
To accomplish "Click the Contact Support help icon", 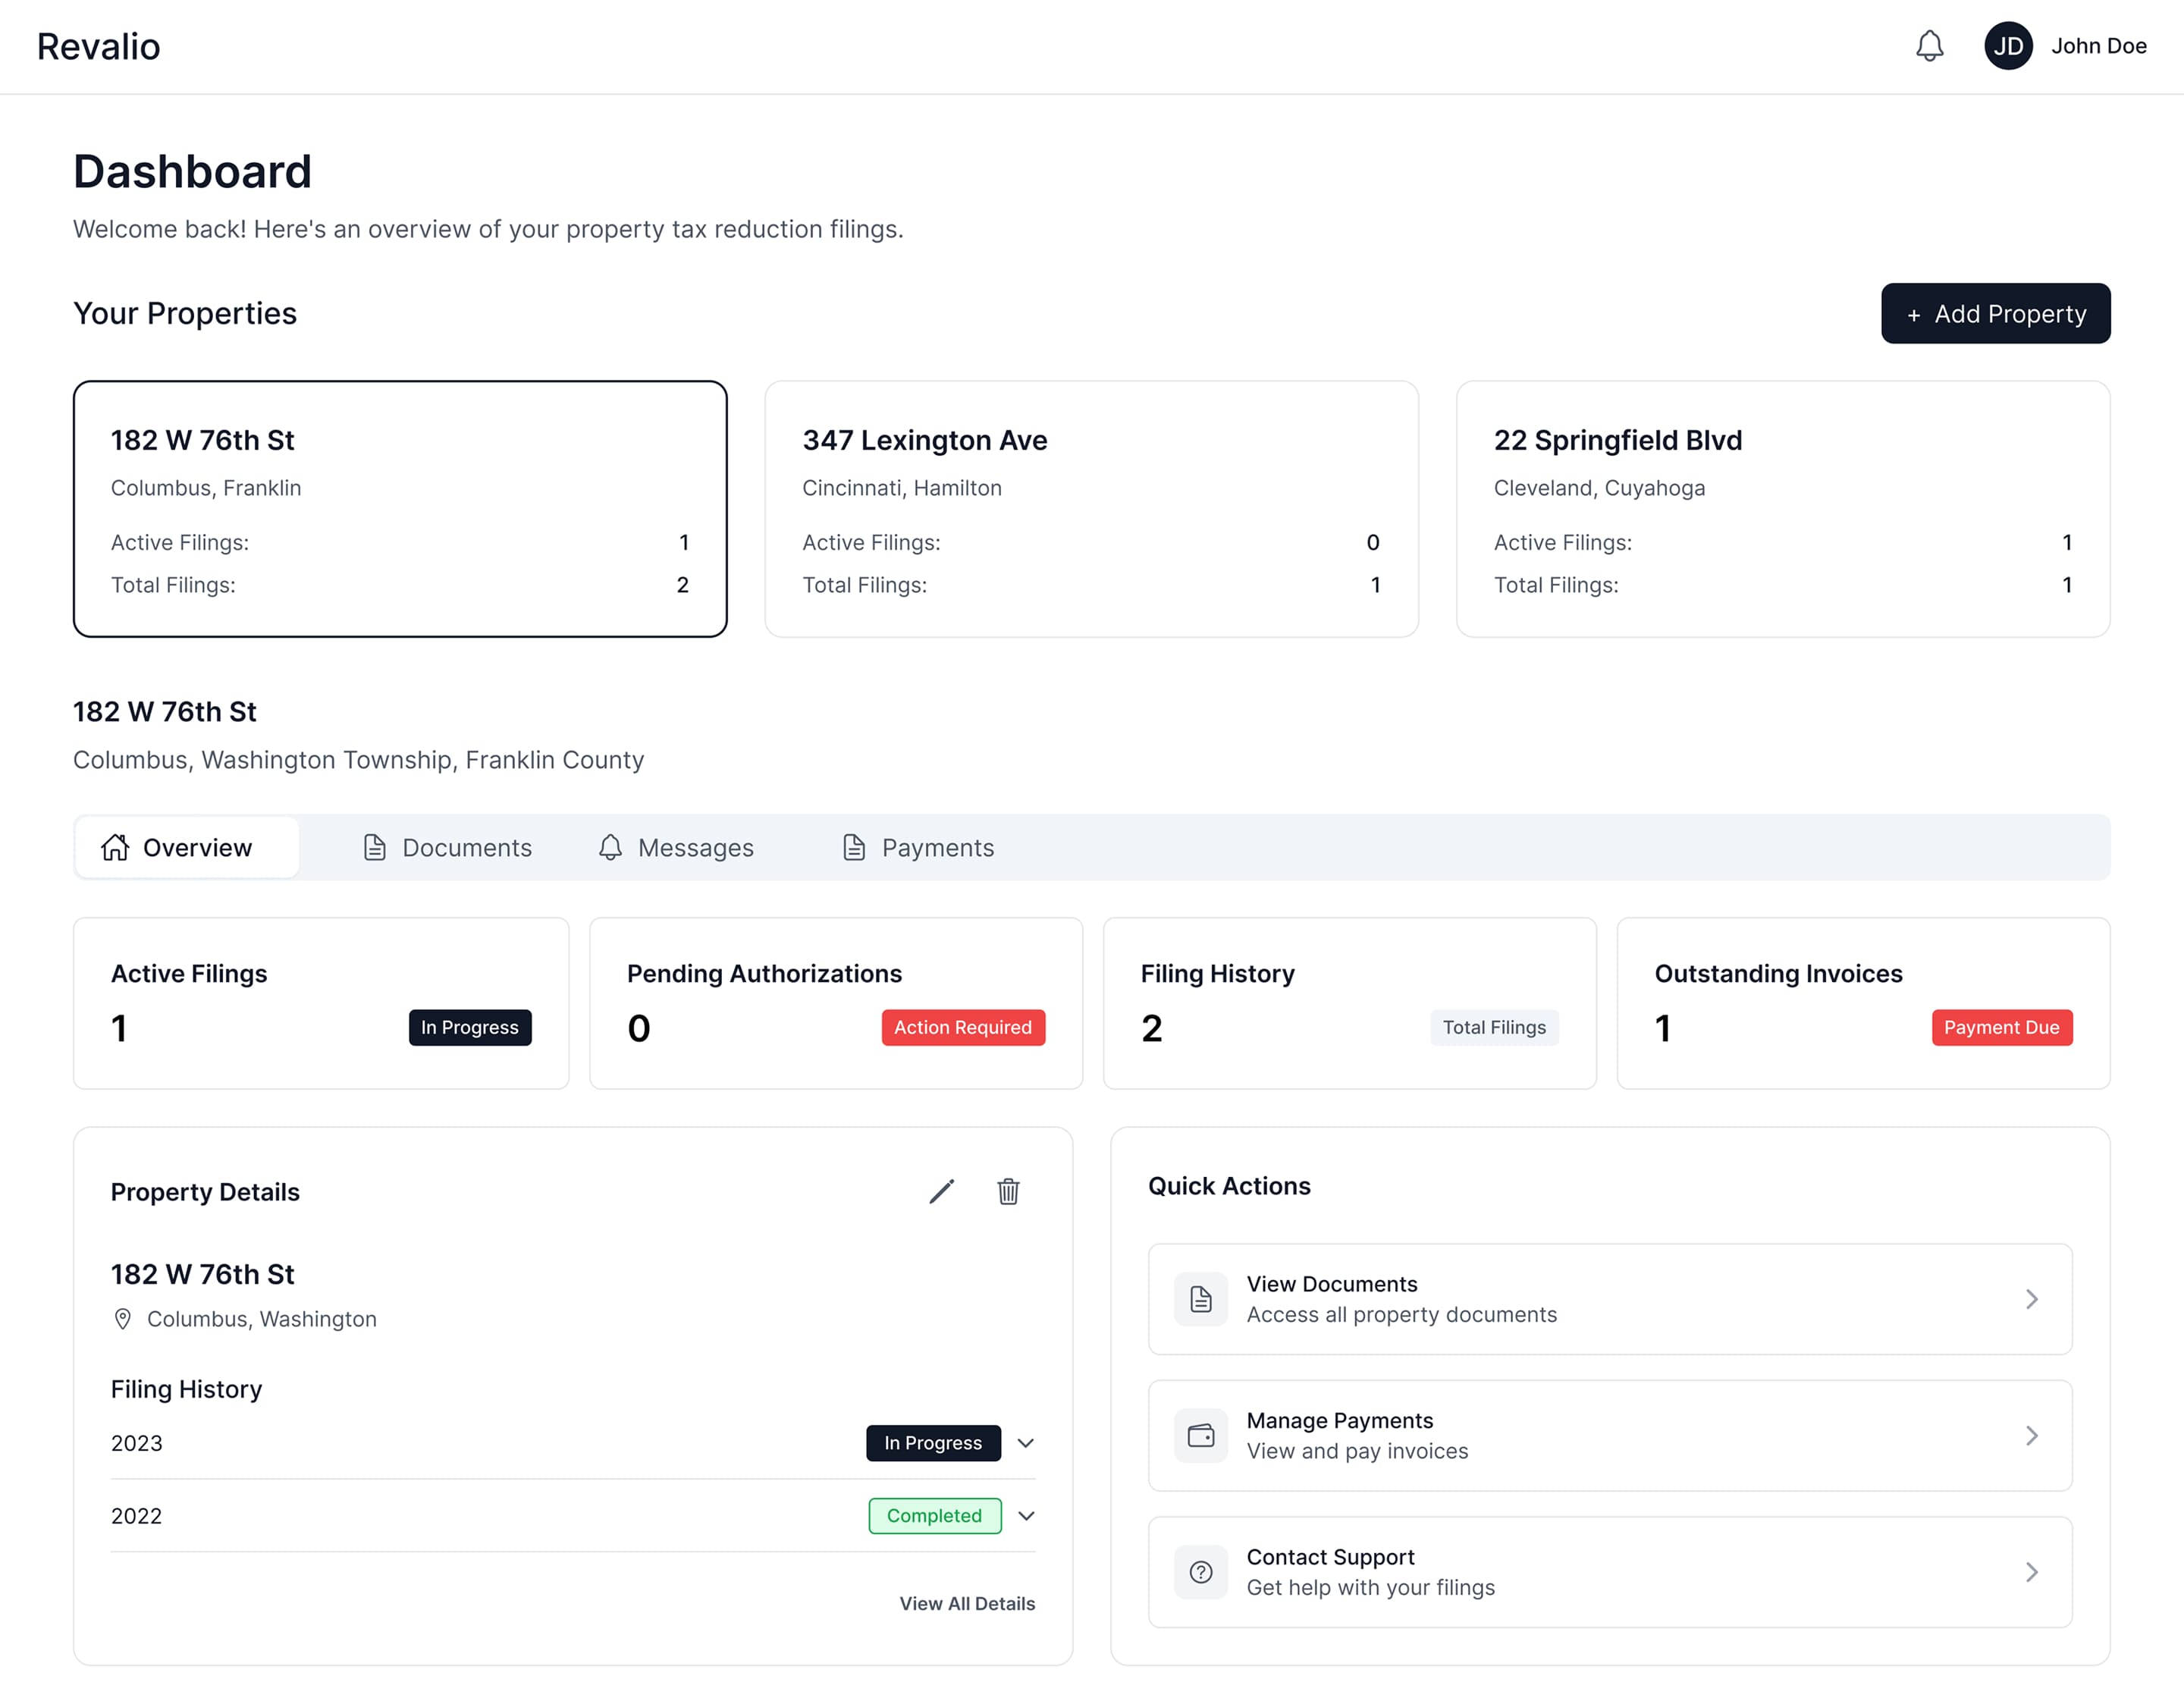I will click(x=1200, y=1572).
